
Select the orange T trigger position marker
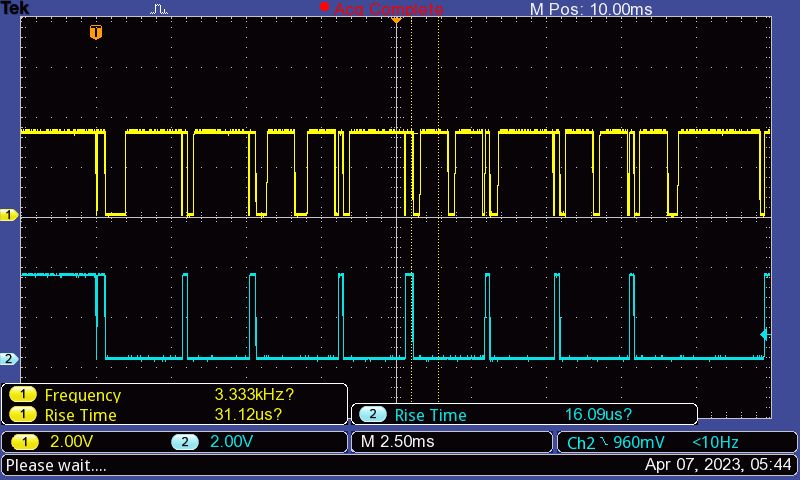pyautogui.click(x=96, y=32)
